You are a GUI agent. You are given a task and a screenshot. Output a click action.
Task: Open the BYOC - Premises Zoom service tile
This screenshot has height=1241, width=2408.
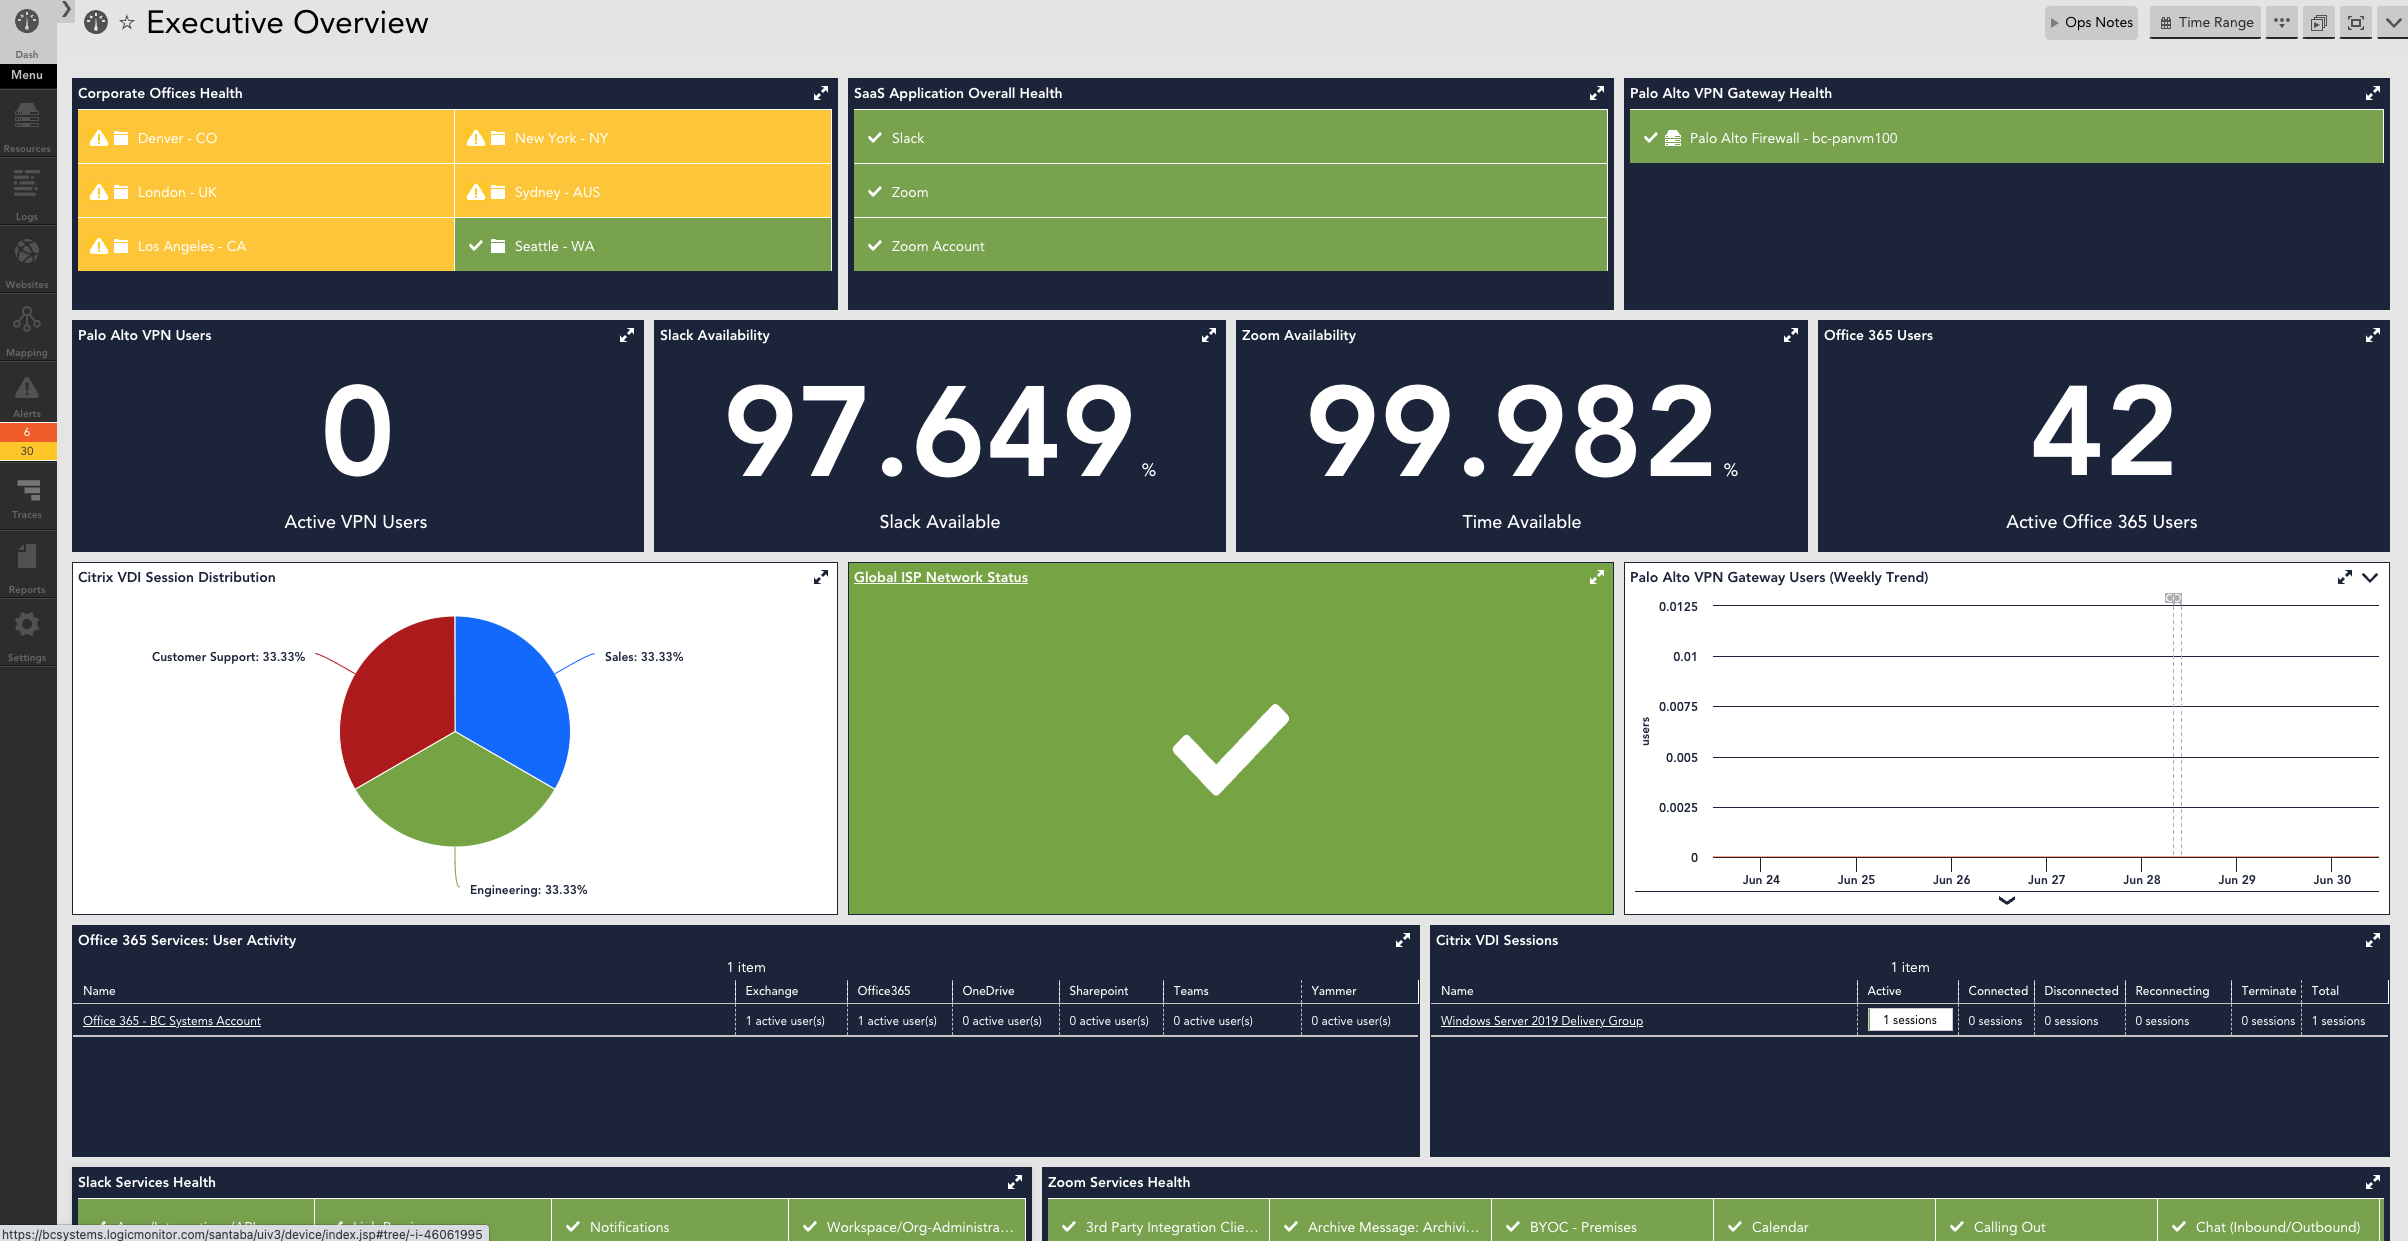[1602, 1222]
